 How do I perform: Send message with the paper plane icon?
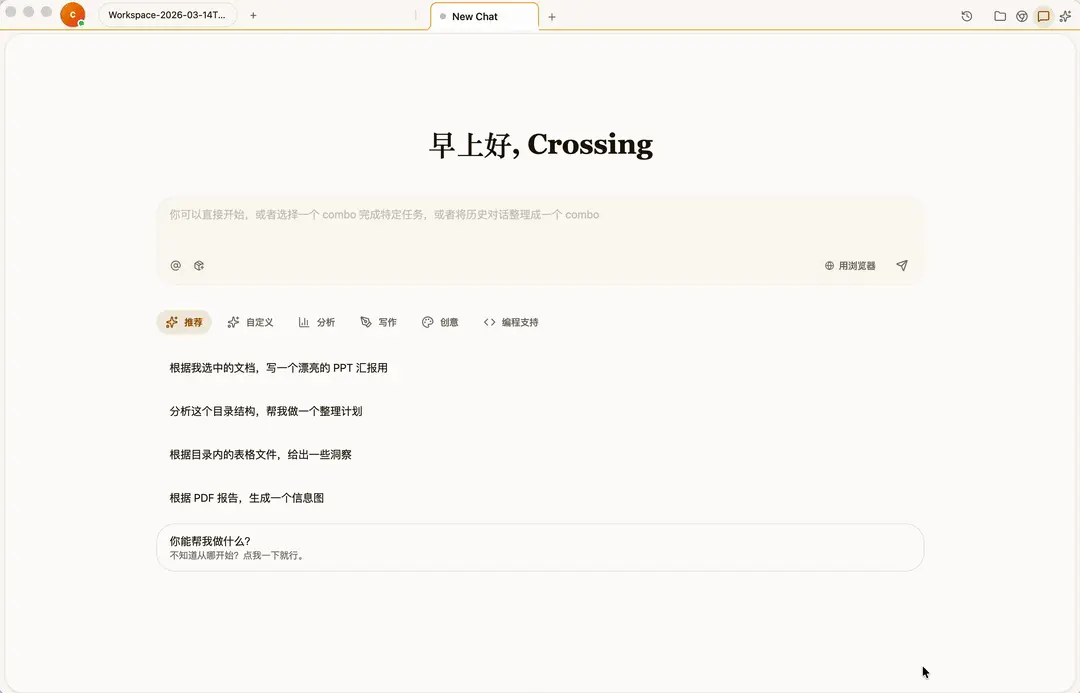901,265
